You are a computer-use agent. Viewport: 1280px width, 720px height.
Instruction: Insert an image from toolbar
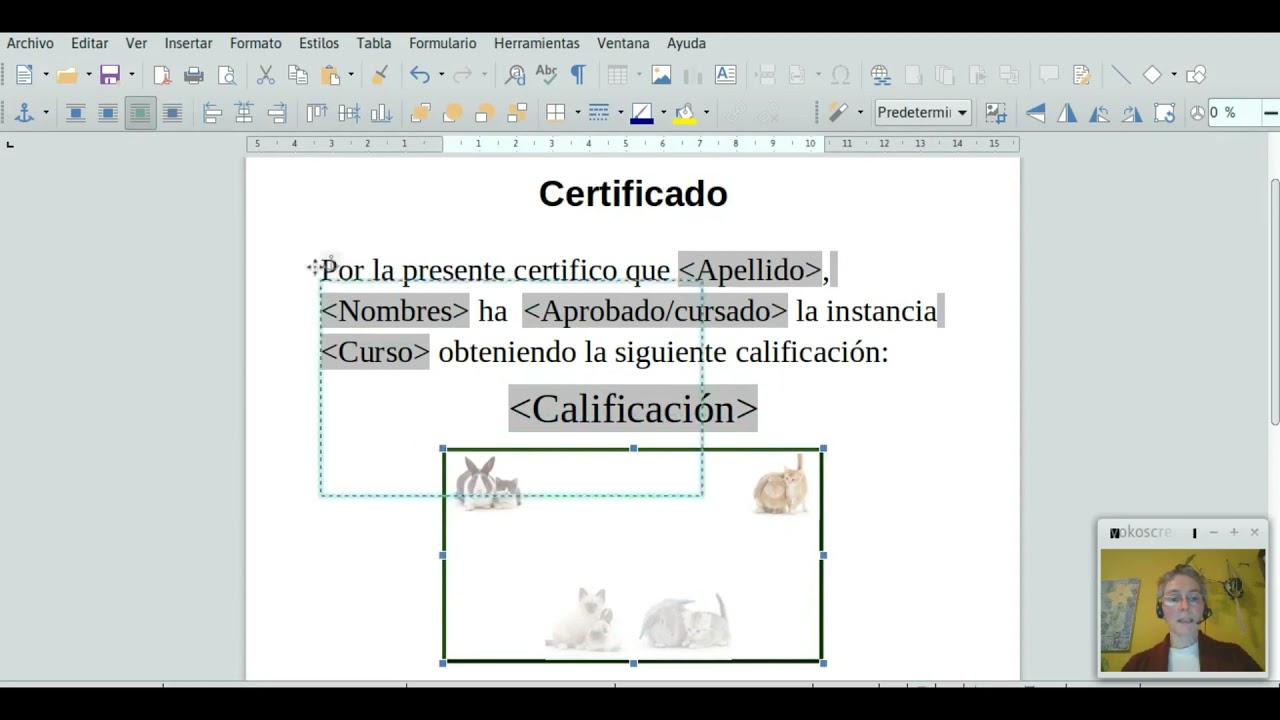pos(661,75)
